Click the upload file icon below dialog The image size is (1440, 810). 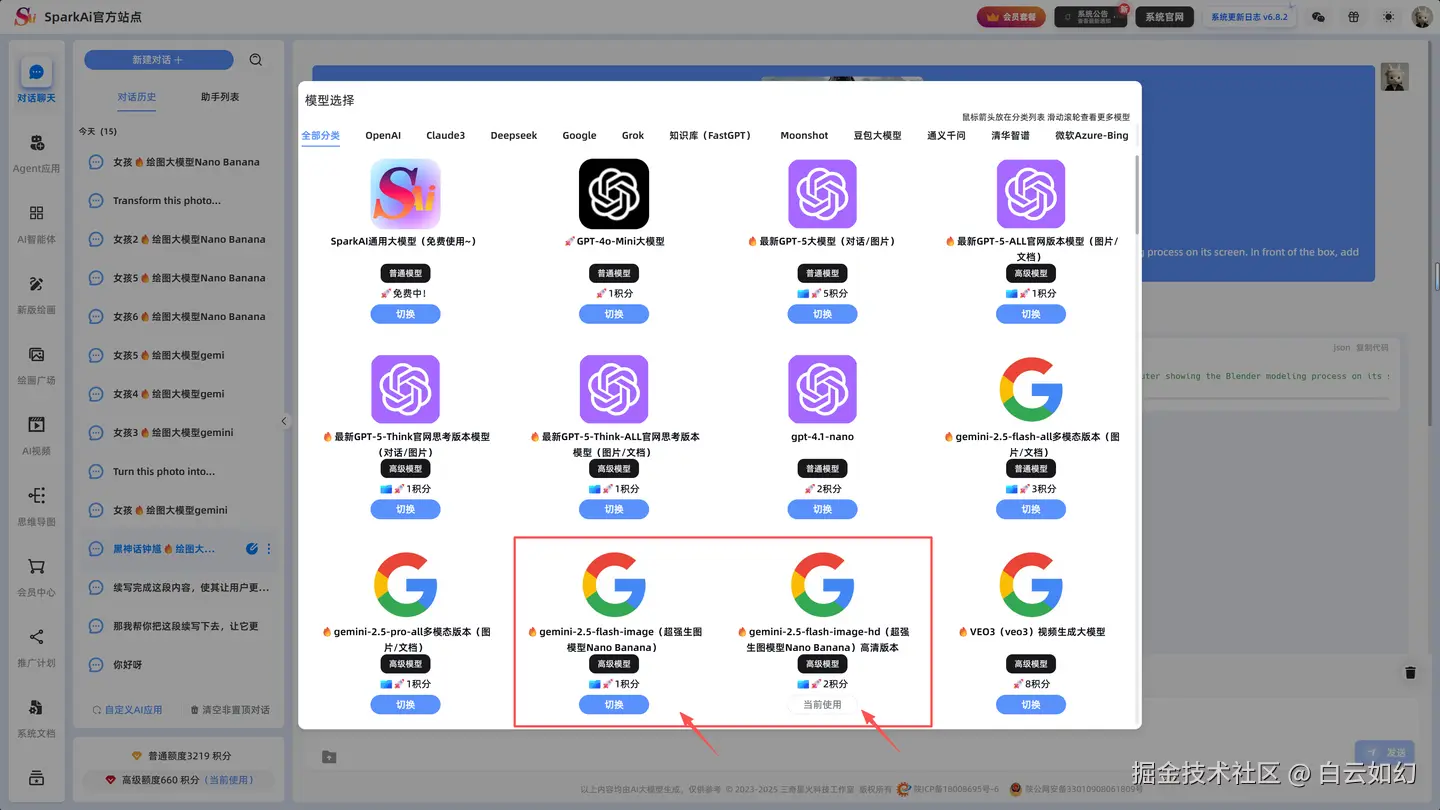point(329,757)
